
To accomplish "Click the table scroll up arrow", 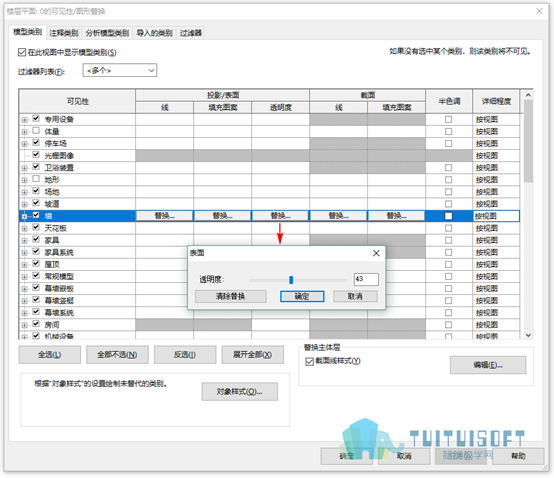I will (x=528, y=95).
